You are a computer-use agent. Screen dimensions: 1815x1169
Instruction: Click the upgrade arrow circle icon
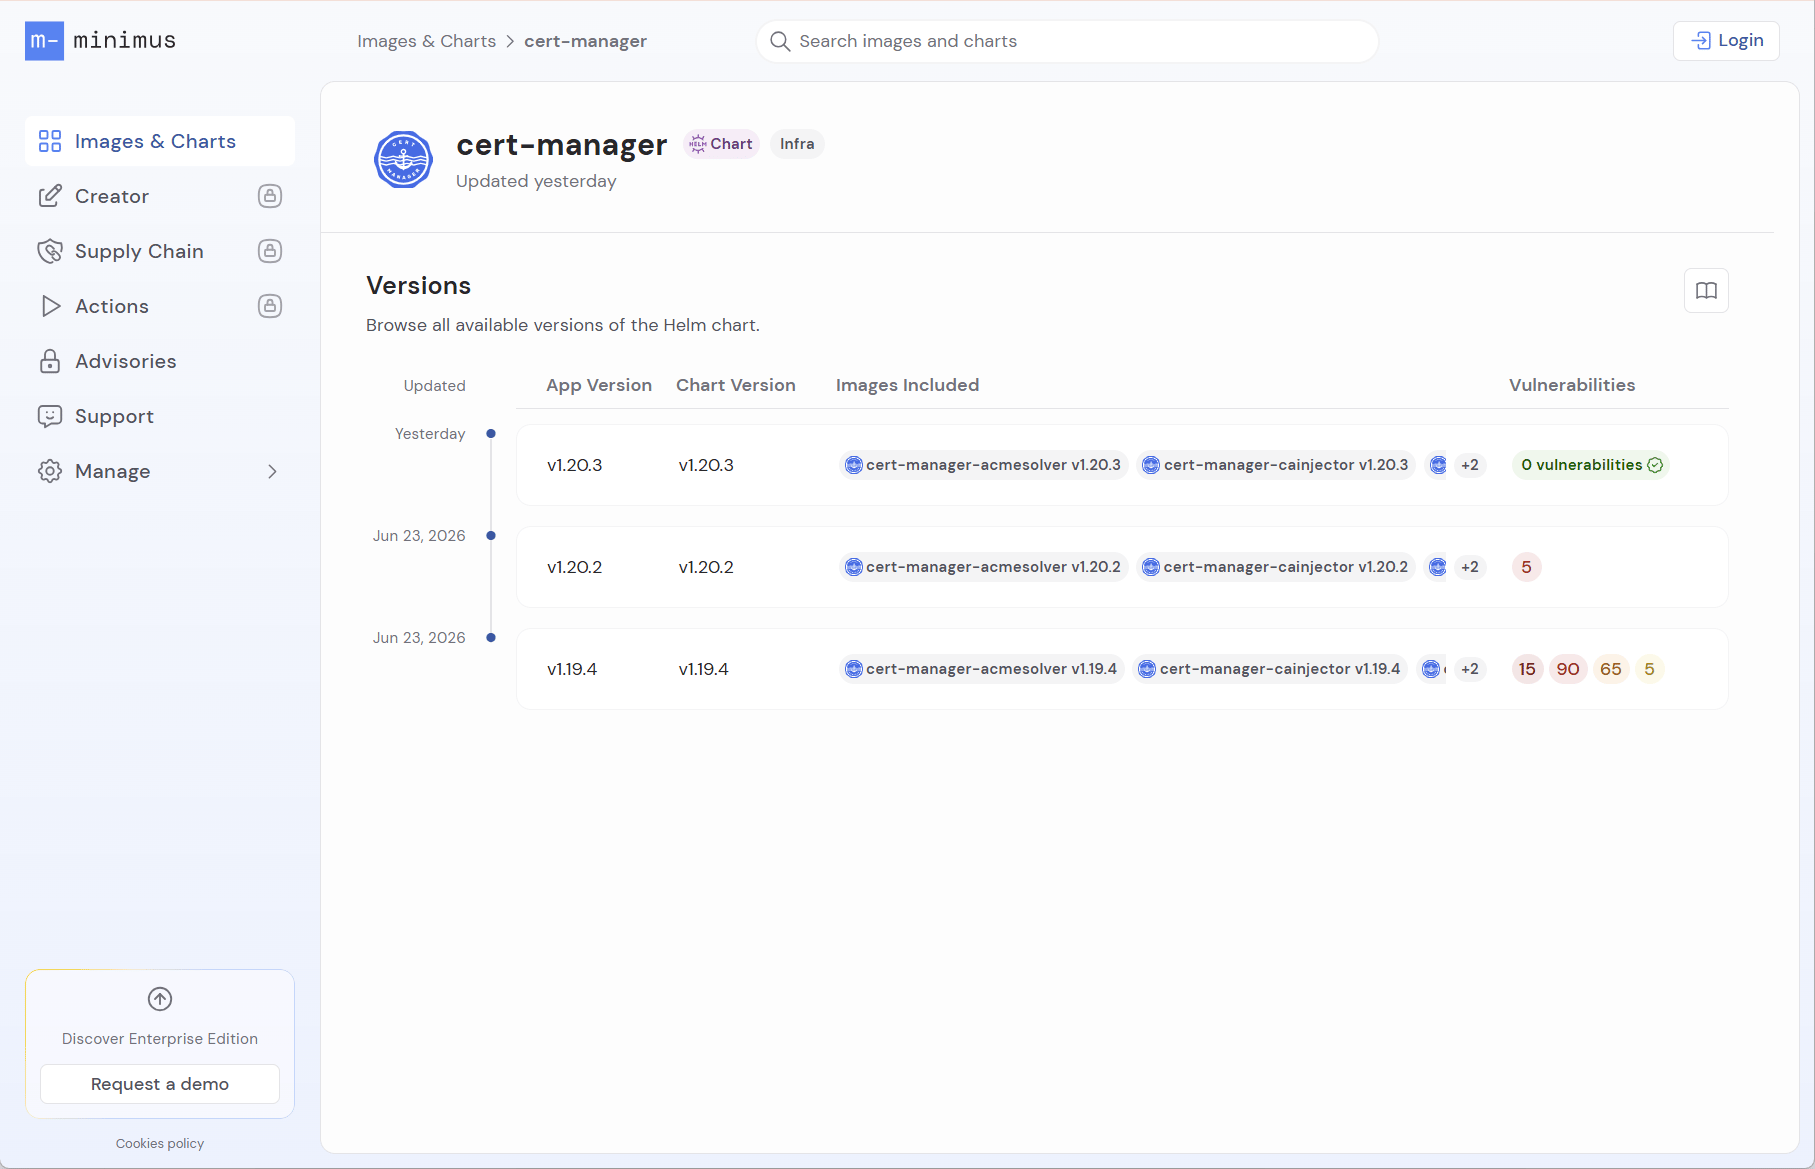160,999
